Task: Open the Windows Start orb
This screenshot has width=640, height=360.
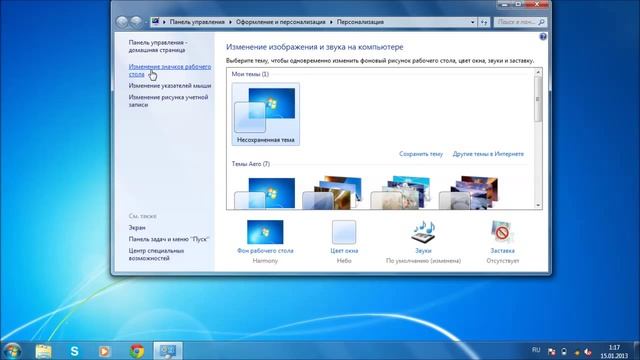Action: click(x=12, y=351)
